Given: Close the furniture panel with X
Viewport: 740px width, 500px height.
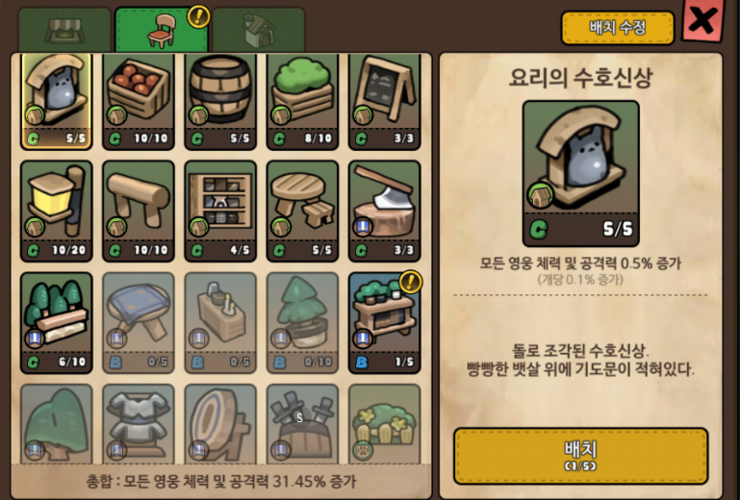Looking at the screenshot, I should 703,20.
